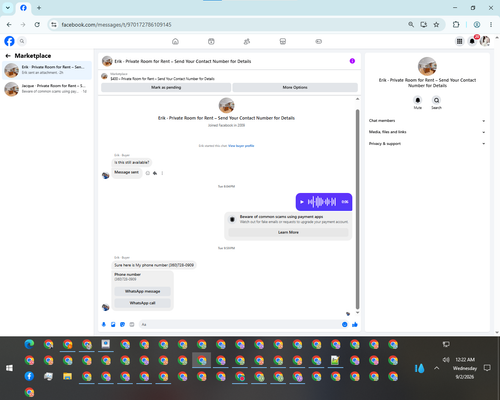Click the browser address bar URL
500x400 pixels.
coord(116,25)
